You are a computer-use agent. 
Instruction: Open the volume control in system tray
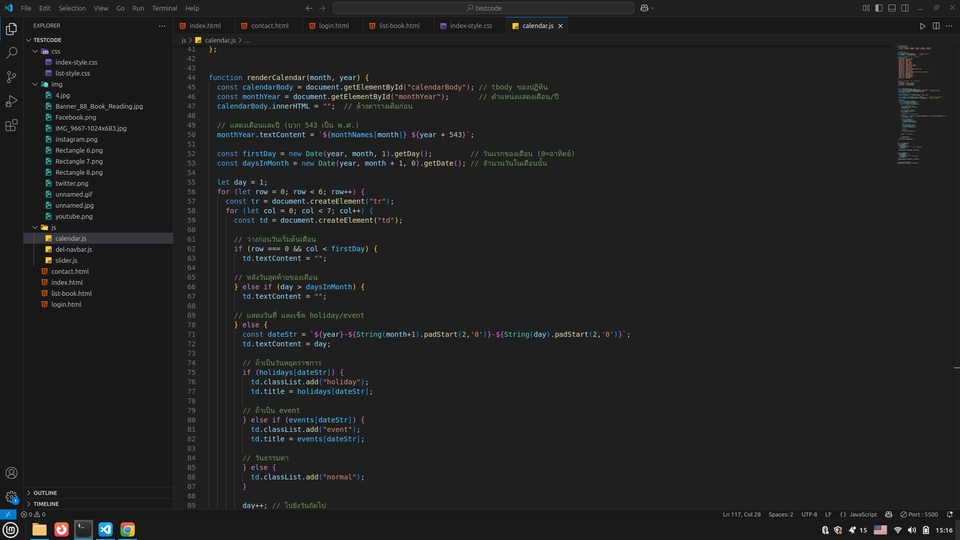tap(912, 530)
